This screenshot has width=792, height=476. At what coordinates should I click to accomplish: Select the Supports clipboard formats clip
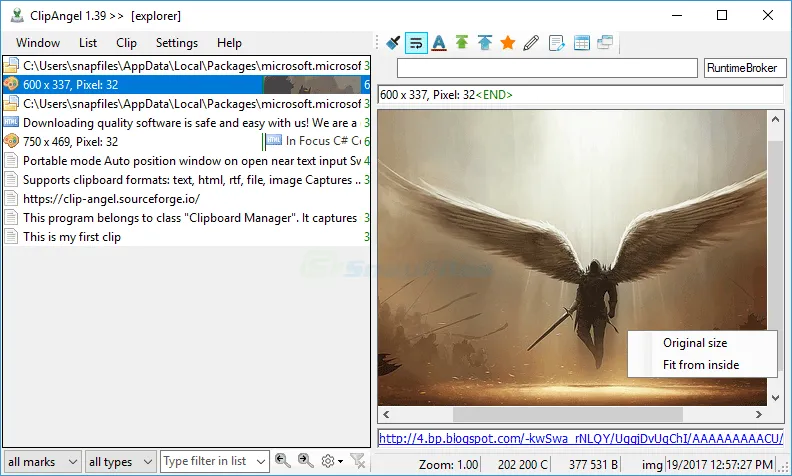point(187,180)
